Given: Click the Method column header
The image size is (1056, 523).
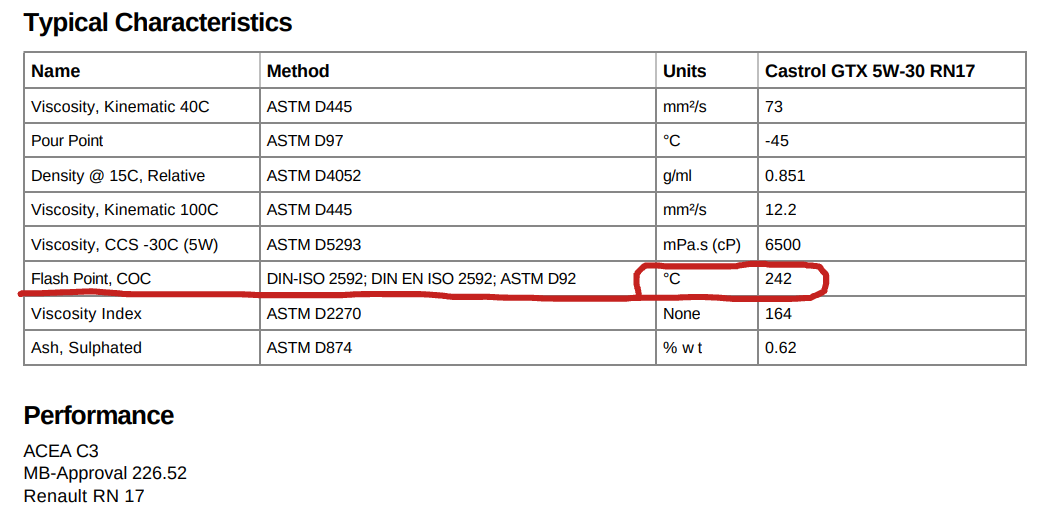Looking at the screenshot, I should [x=298, y=71].
